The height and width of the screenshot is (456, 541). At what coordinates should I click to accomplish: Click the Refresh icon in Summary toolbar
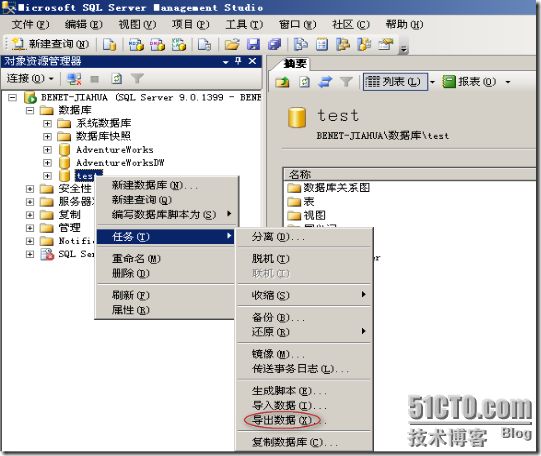coord(304,82)
